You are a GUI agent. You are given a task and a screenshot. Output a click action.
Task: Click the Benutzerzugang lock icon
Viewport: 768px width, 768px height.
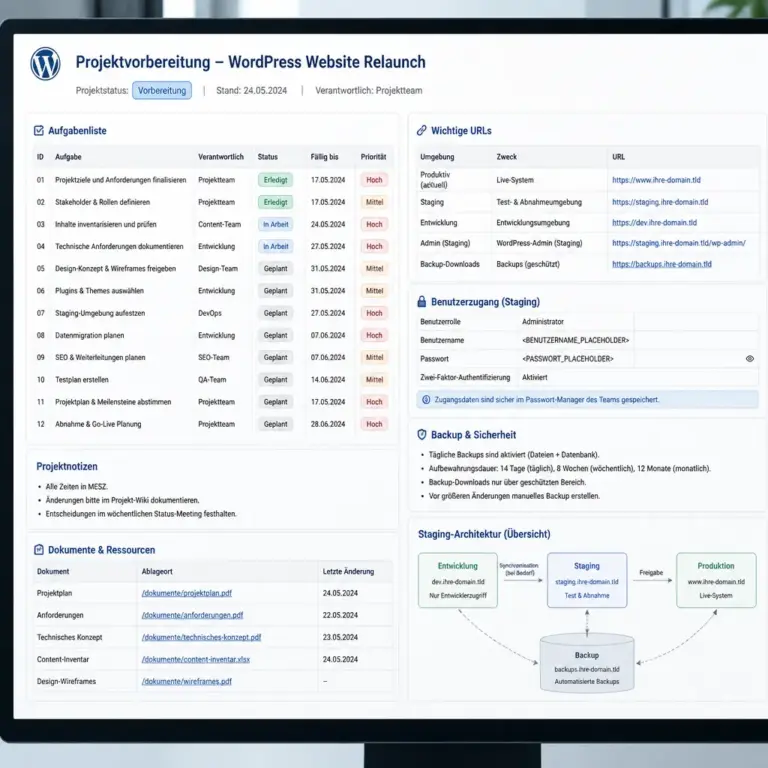pyautogui.click(x=421, y=302)
